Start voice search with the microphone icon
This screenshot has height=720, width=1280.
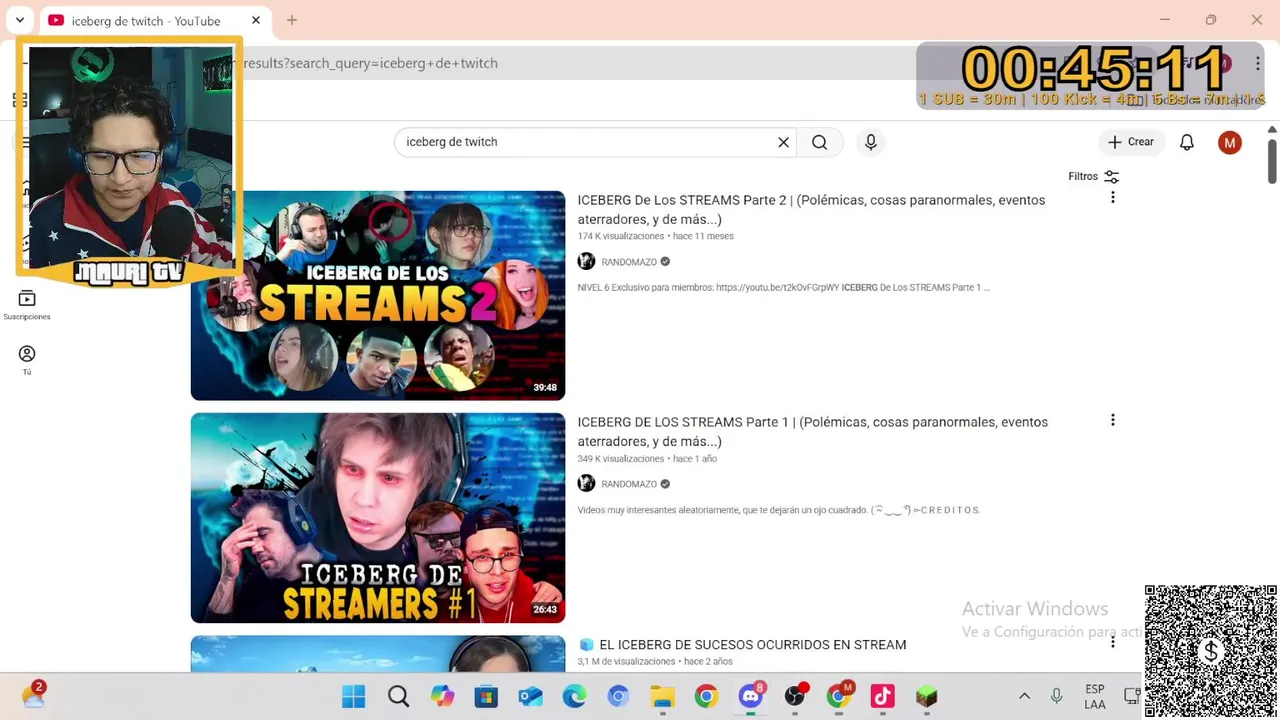coord(871,142)
